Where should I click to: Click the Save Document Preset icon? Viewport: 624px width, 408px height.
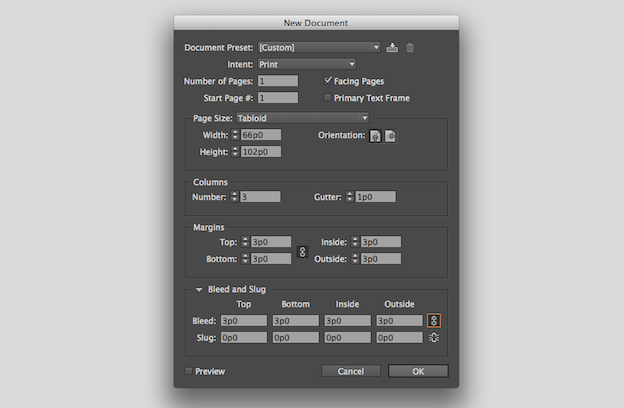(392, 48)
